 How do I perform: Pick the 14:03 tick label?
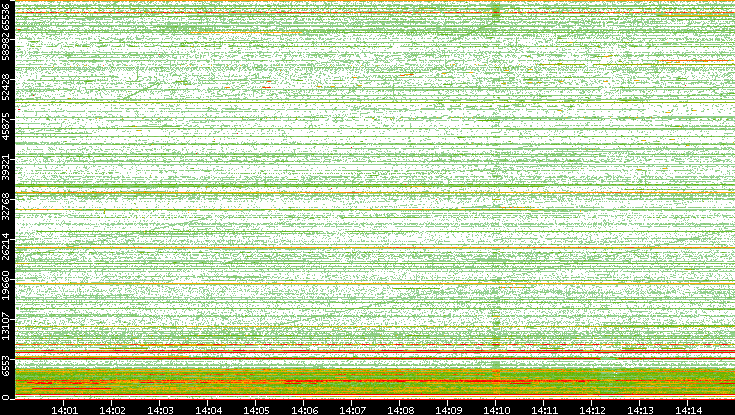160,411
